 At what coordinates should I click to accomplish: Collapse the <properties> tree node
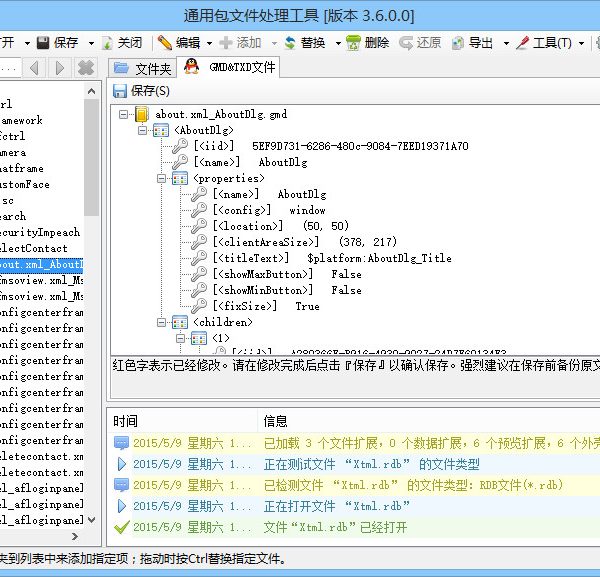pos(161,178)
